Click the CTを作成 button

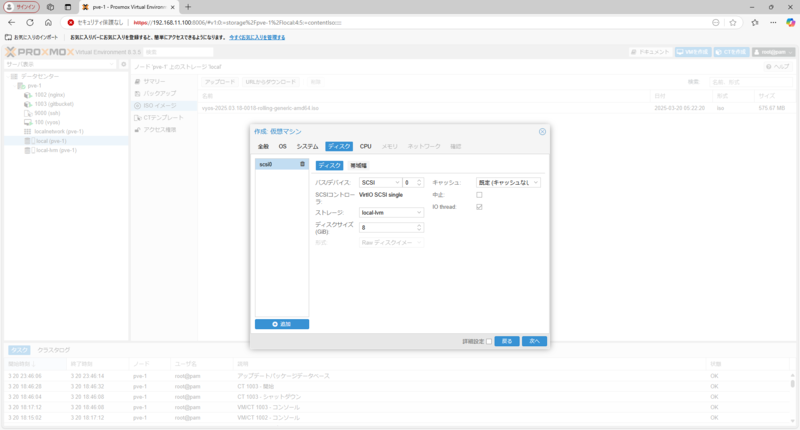731,52
